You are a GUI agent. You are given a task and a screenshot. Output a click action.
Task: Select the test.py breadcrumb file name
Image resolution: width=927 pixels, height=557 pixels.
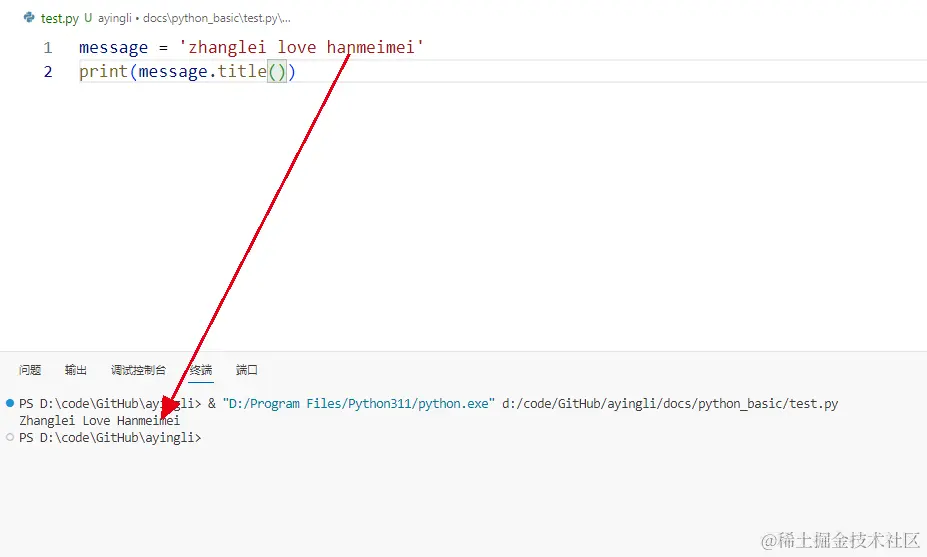tap(60, 18)
